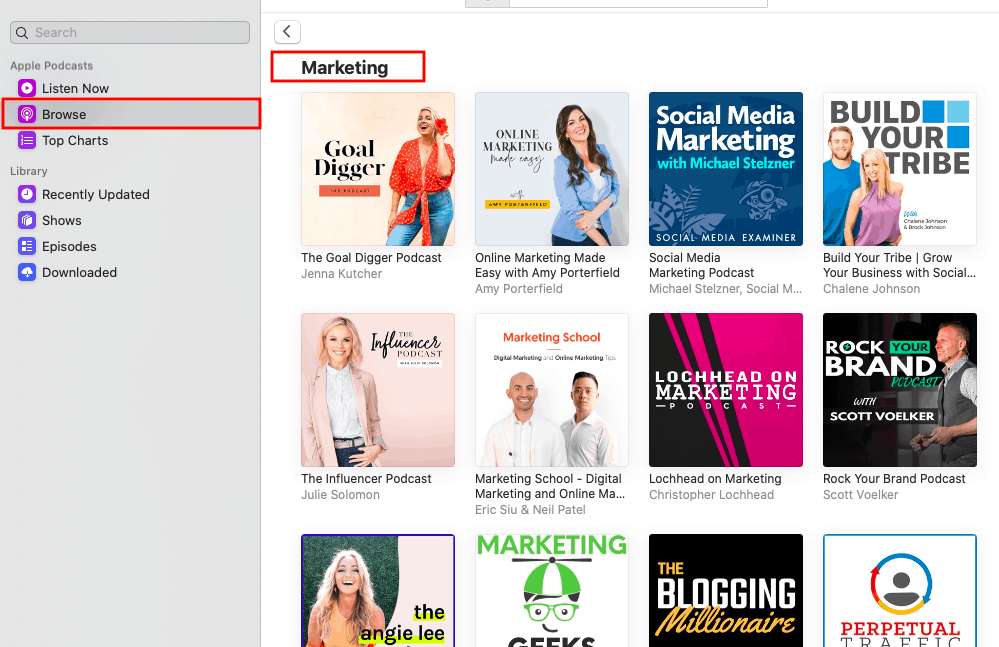Screen dimensions: 999x647
Task: Open Marketing School podcast artwork
Action: tap(552, 390)
